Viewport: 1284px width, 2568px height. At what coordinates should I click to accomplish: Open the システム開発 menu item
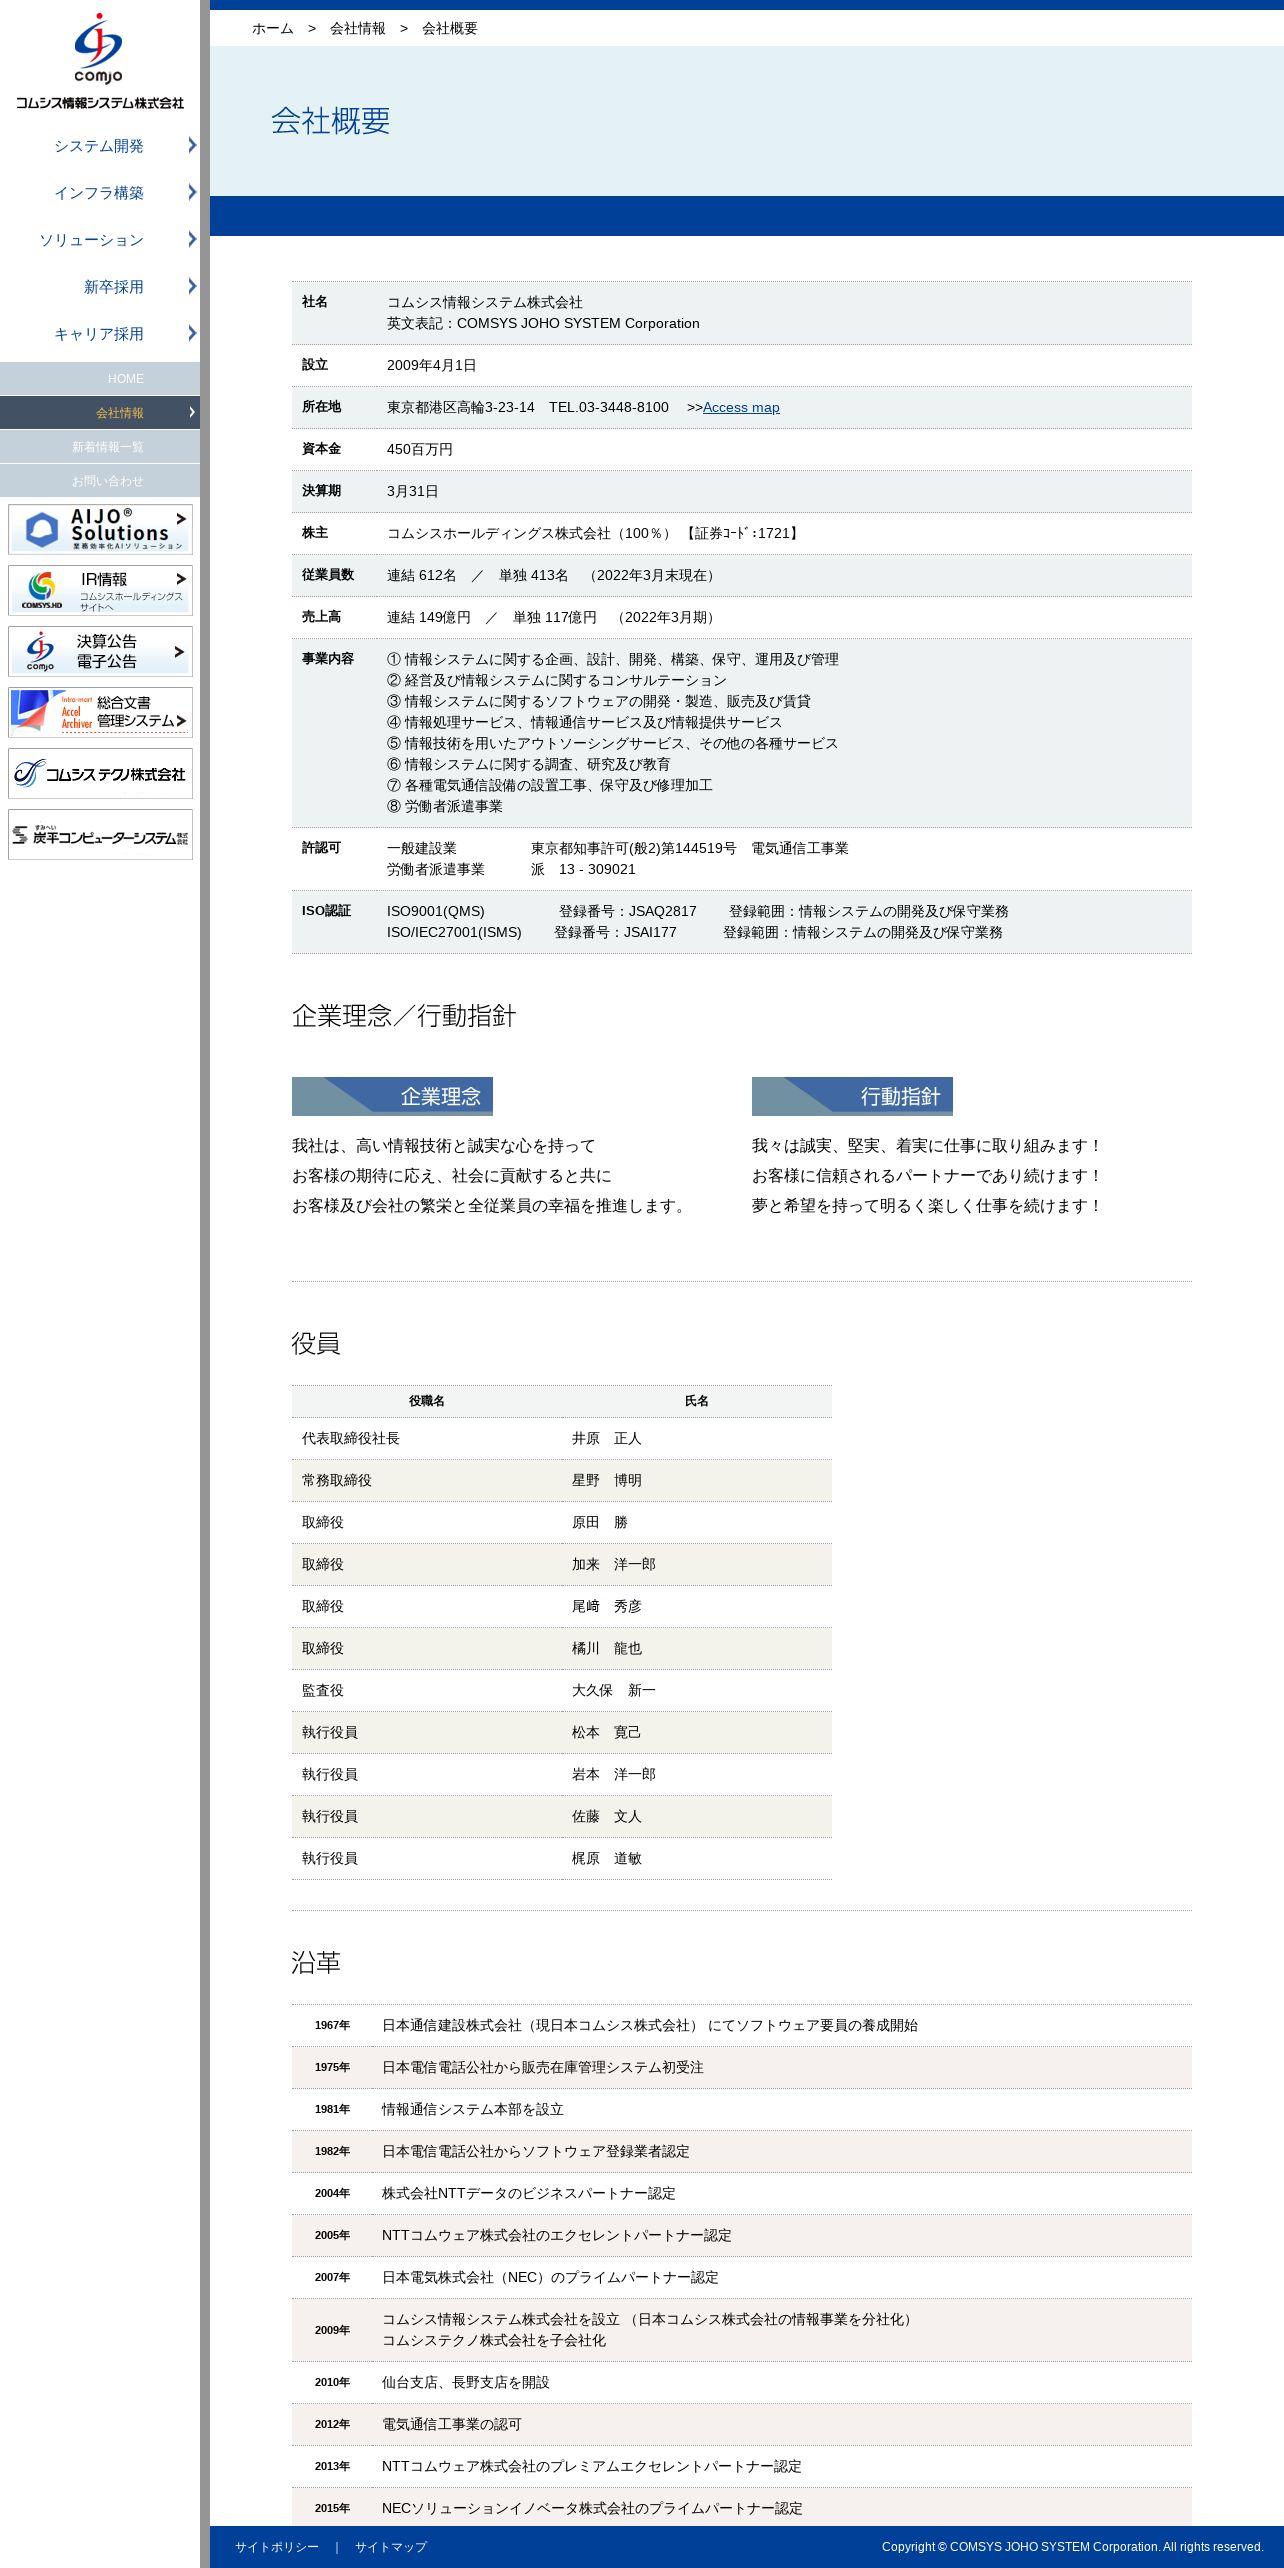click(x=99, y=146)
